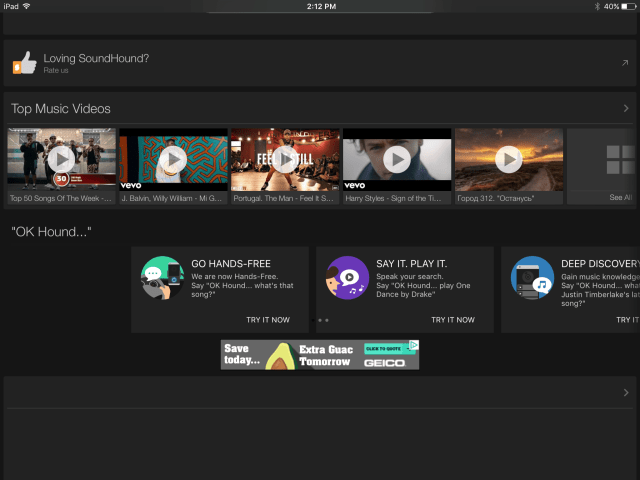Tap the Wi-Fi status icon
Screen dimensions: 640x480
[x=27, y=6]
